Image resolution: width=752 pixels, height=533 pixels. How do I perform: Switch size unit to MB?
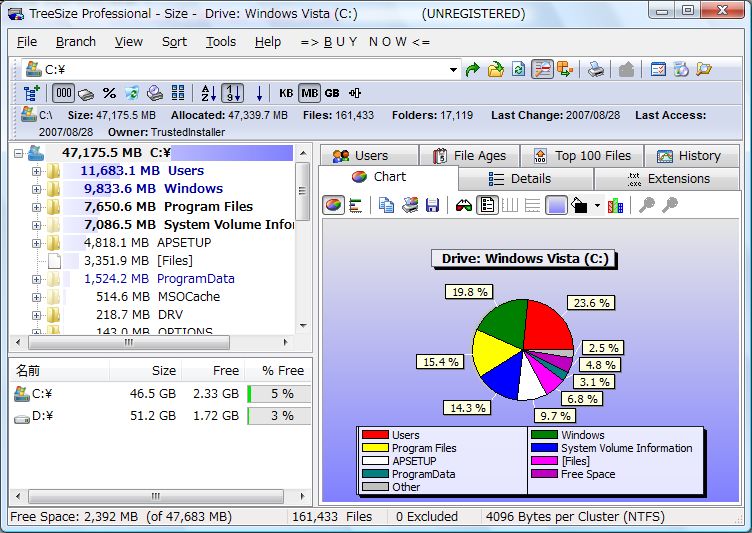309,93
